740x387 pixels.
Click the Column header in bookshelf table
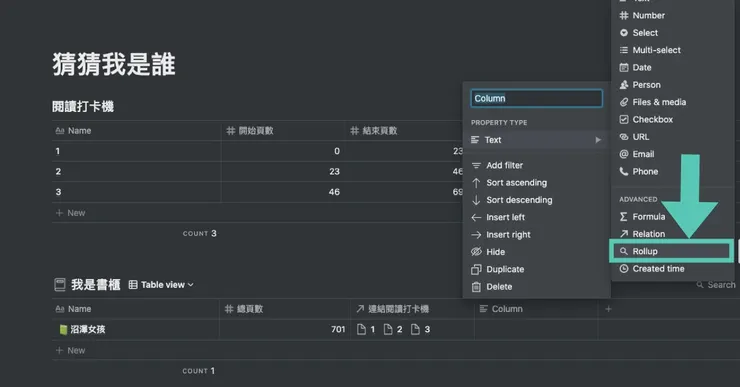point(536,309)
